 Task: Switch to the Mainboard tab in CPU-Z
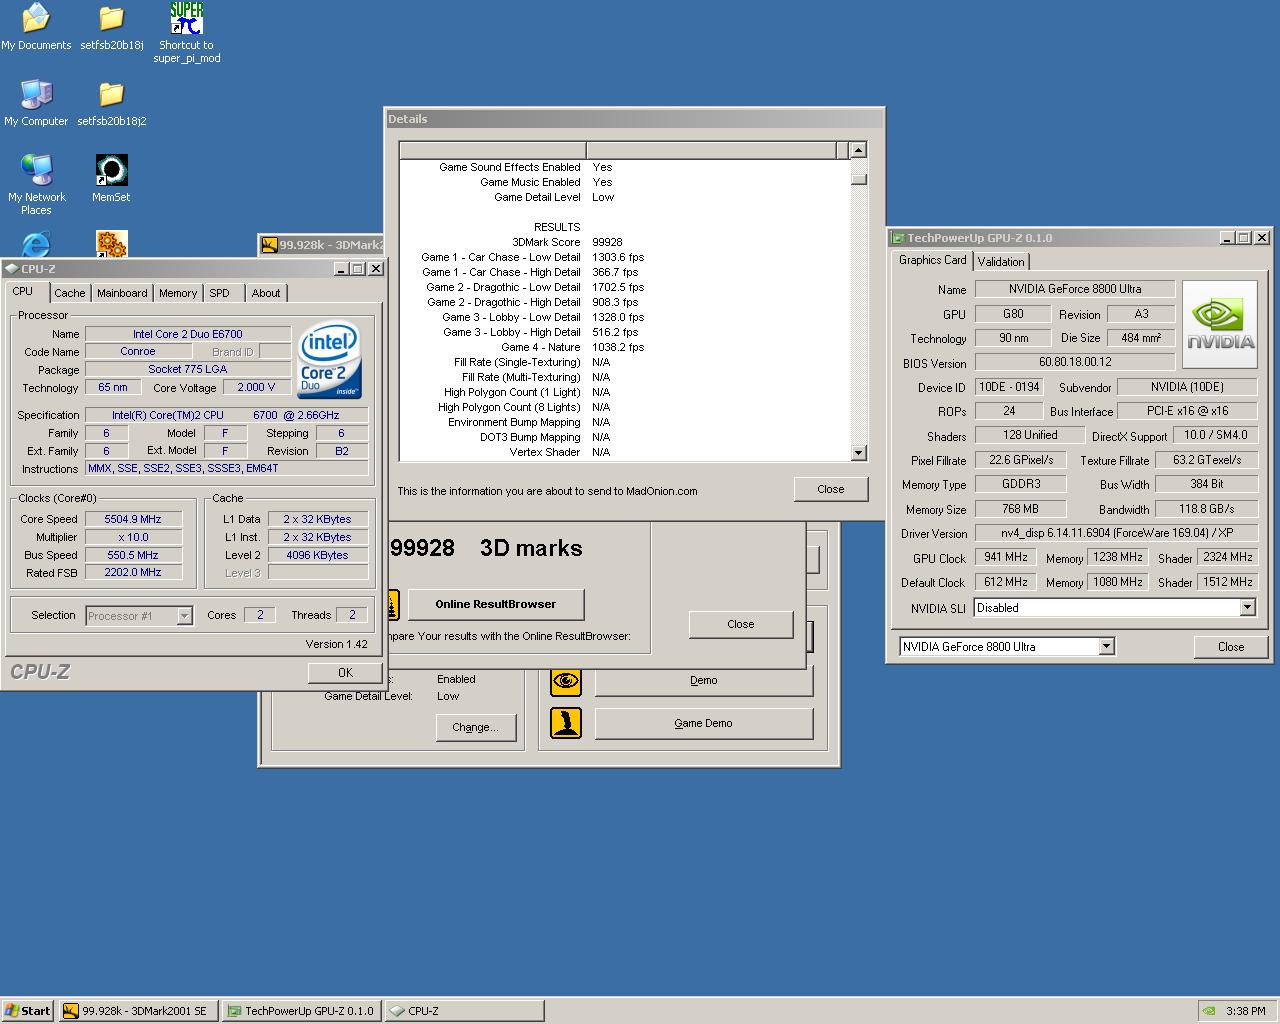(122, 293)
